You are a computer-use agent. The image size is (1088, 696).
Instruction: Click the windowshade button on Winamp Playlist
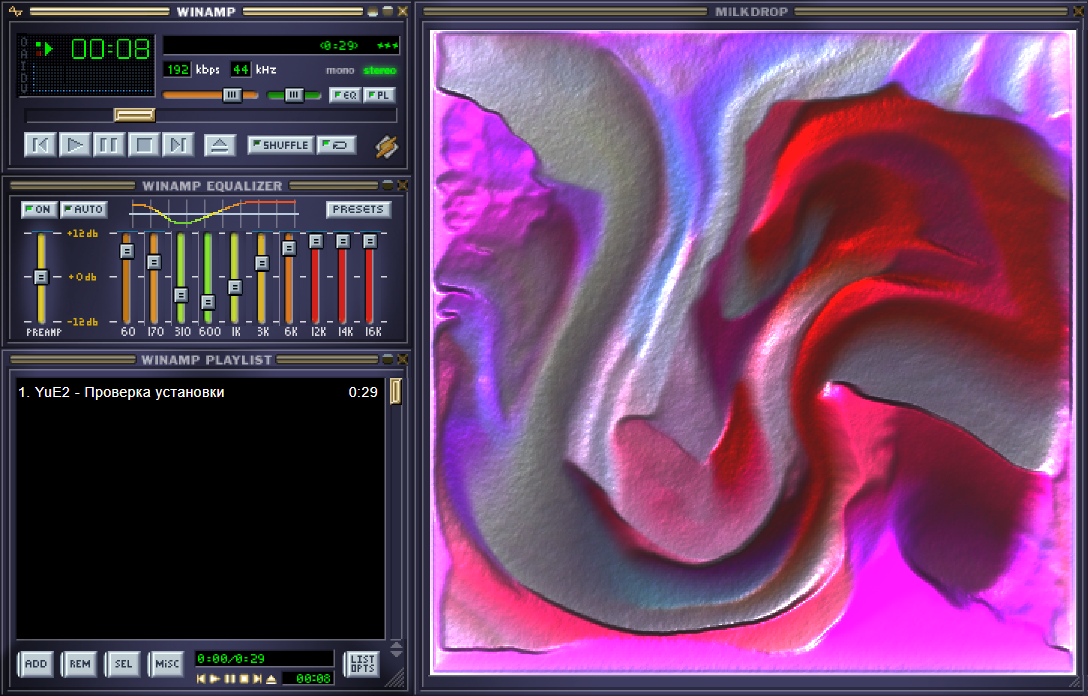pos(388,359)
